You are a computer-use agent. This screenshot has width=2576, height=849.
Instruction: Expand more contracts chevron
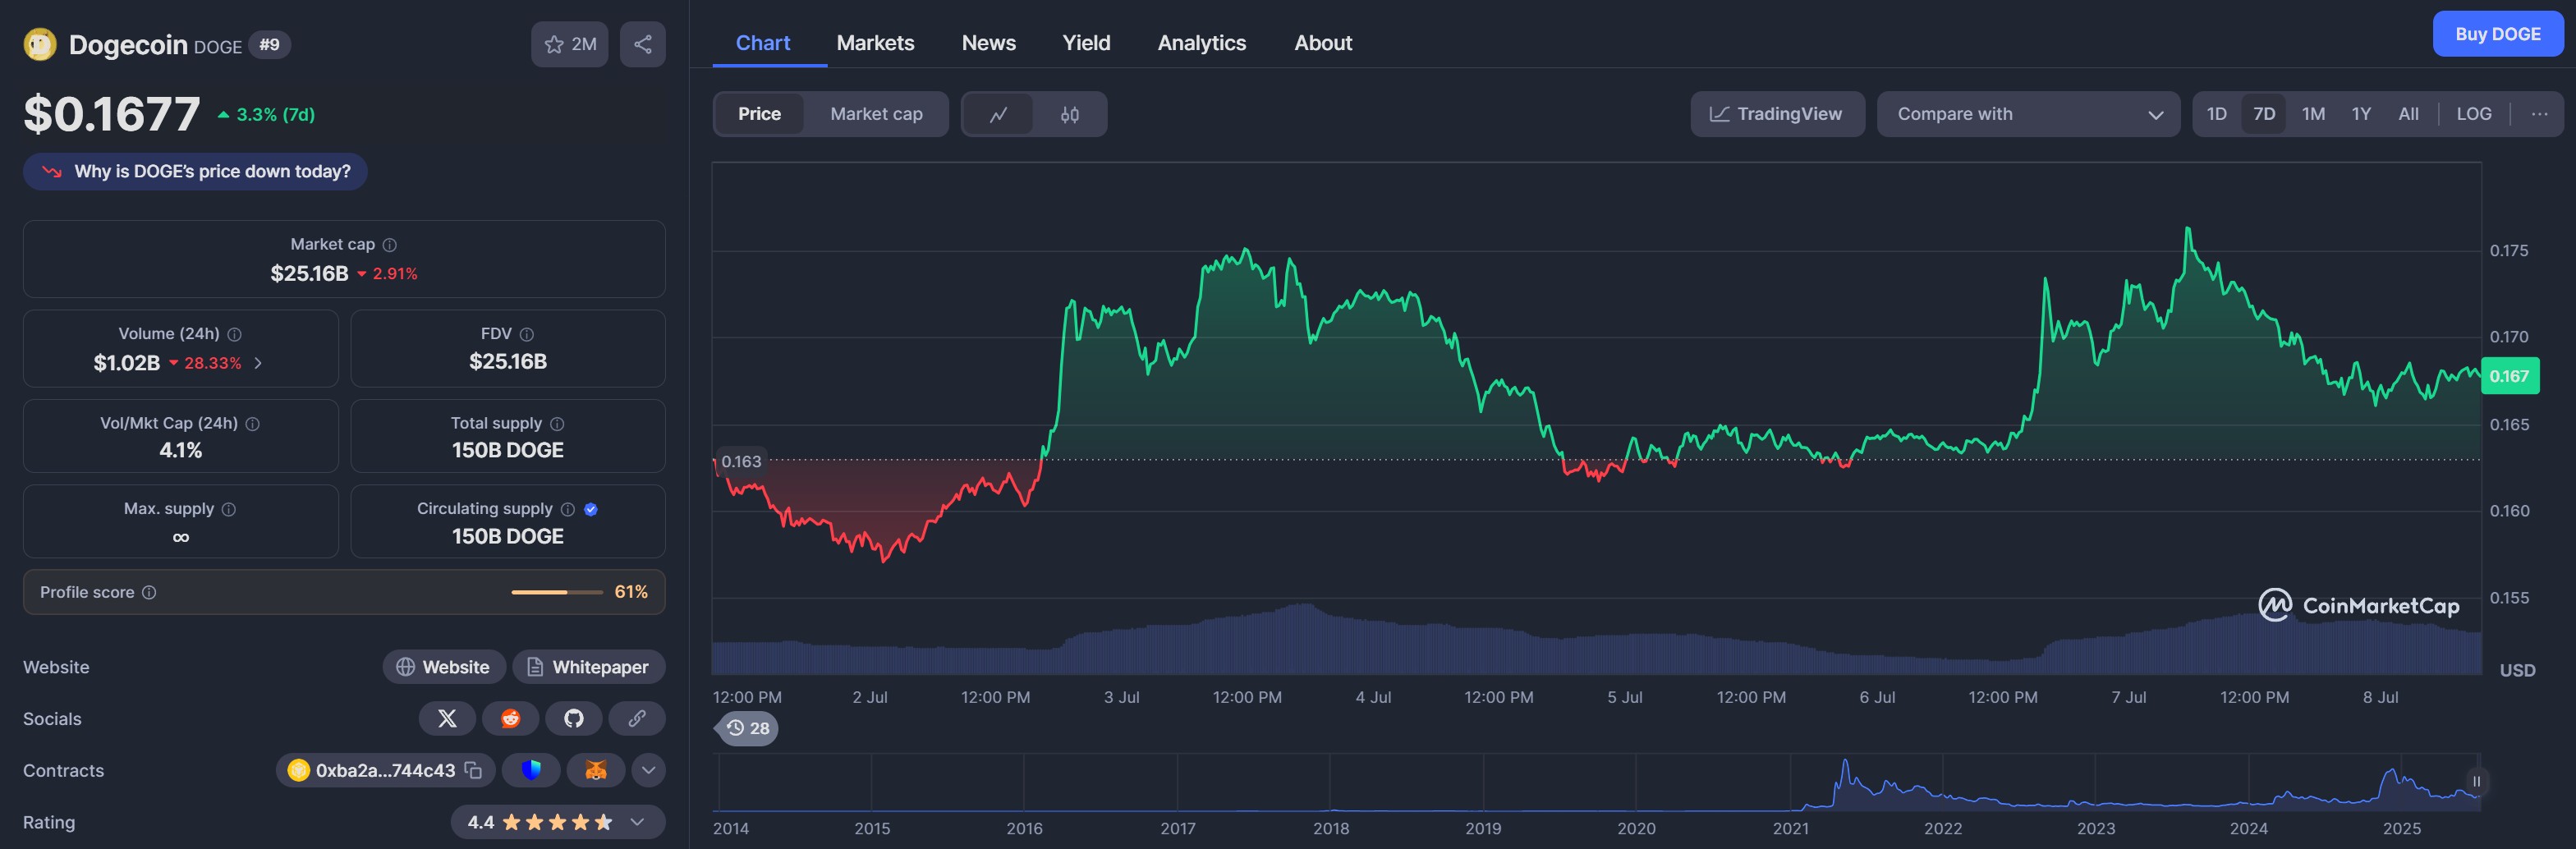[x=648, y=770]
